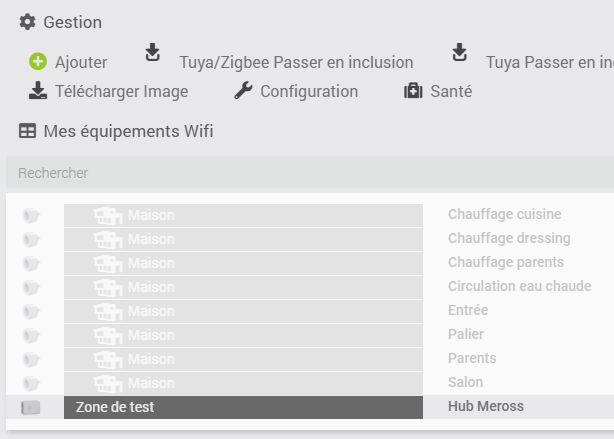
Task: Open the Hub Meross equipment
Action: tap(486, 406)
